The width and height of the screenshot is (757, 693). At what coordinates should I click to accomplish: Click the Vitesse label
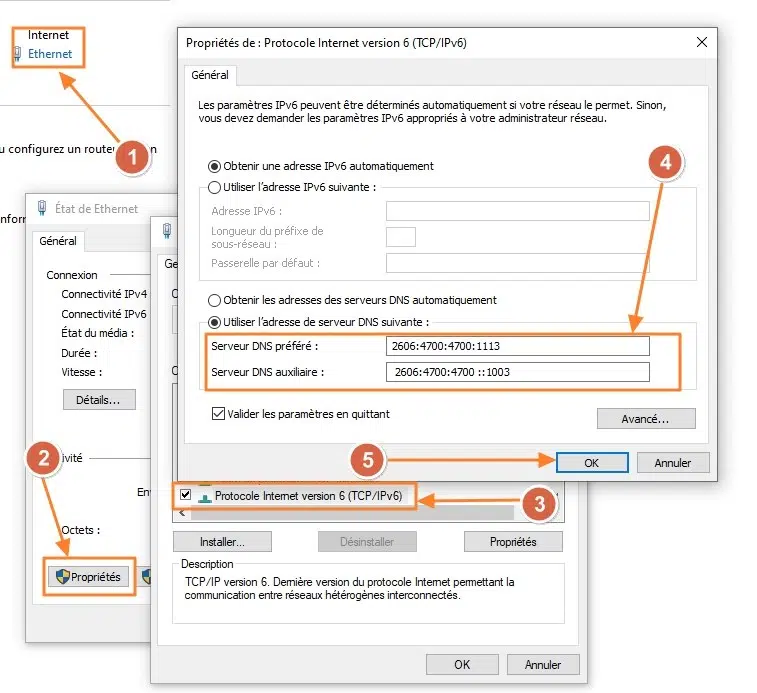82,372
